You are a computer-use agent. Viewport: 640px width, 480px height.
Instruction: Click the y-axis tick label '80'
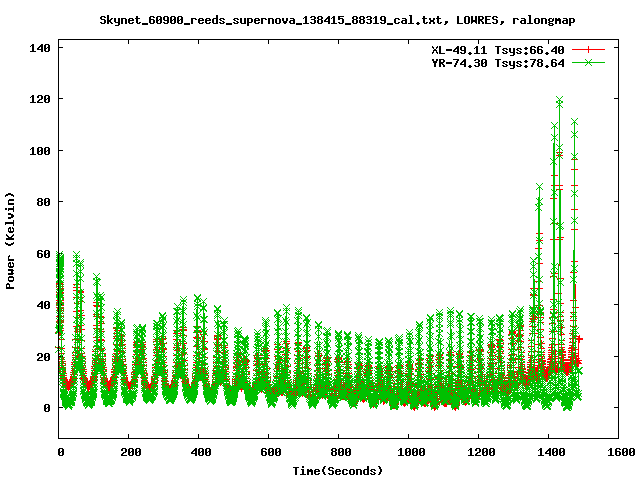(x=44, y=202)
